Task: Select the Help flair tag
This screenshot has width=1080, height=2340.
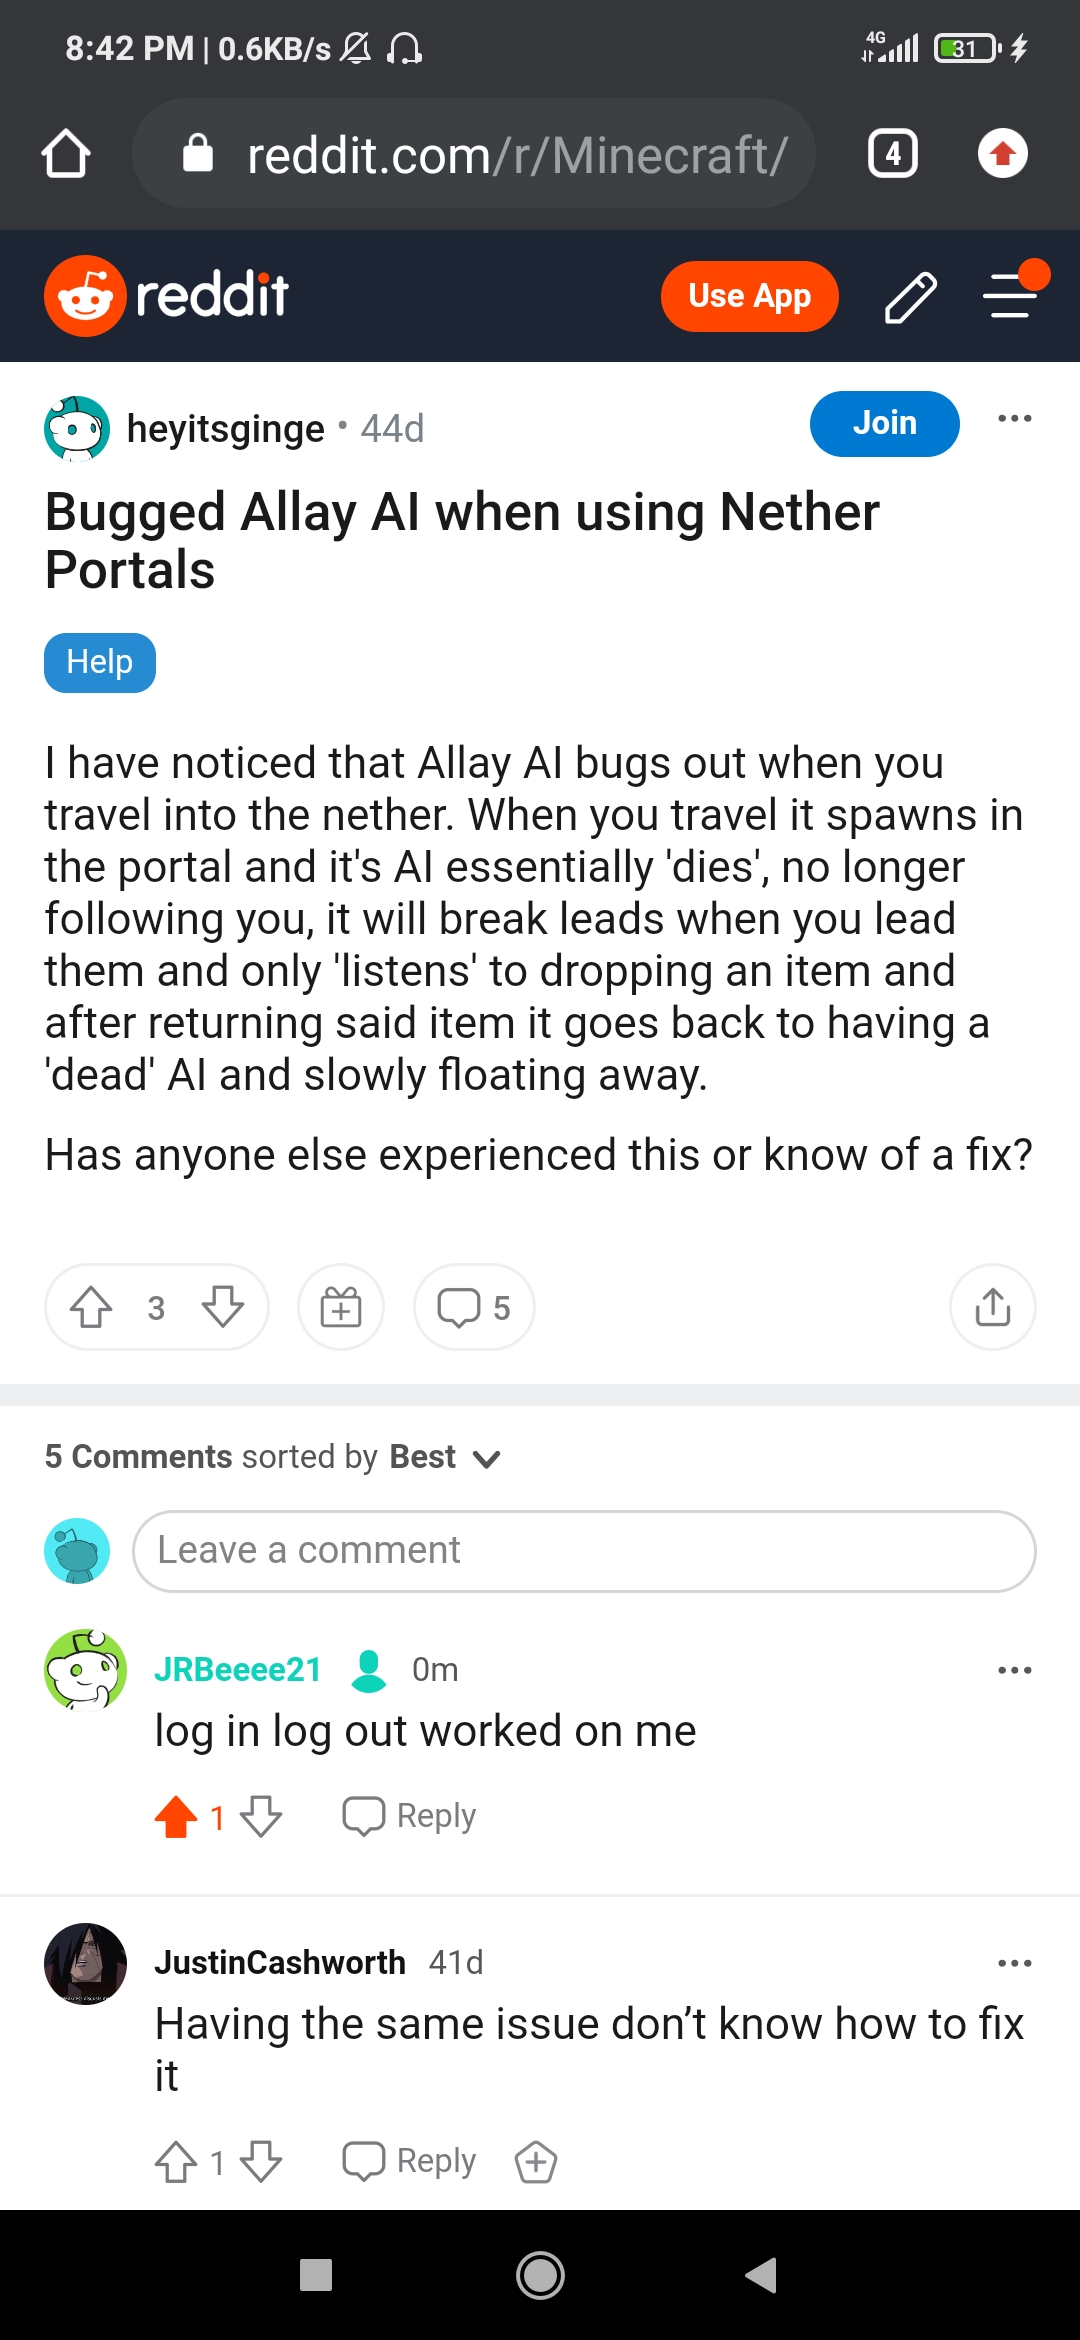Action: click(100, 662)
